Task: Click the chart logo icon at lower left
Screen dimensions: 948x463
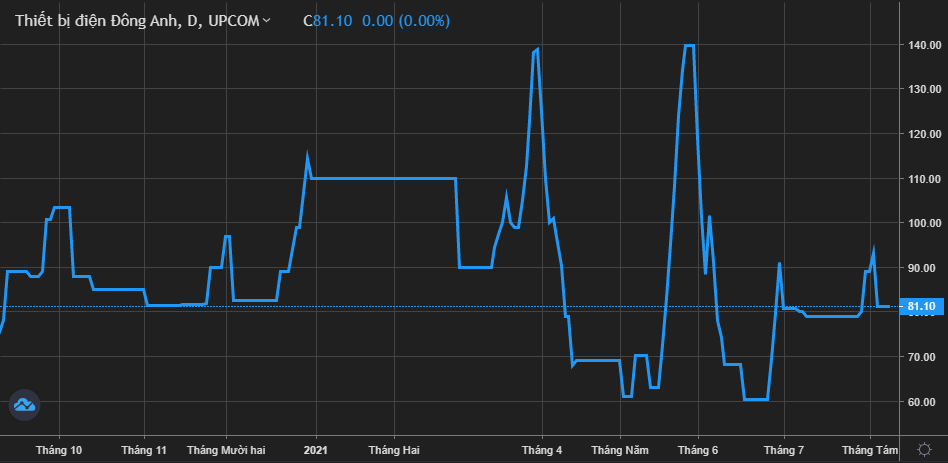Action: pyautogui.click(x=24, y=404)
